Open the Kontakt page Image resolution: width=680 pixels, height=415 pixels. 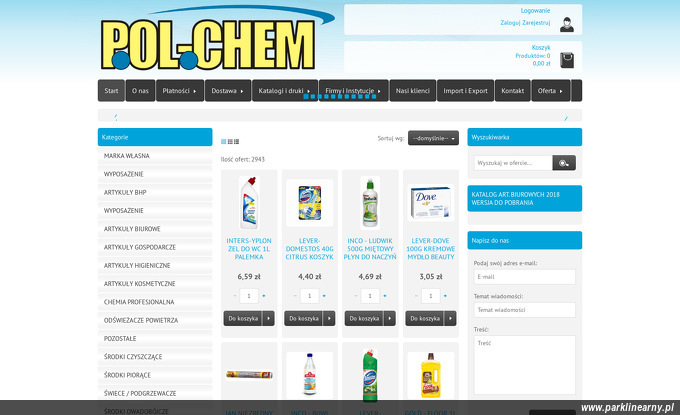[x=513, y=91]
